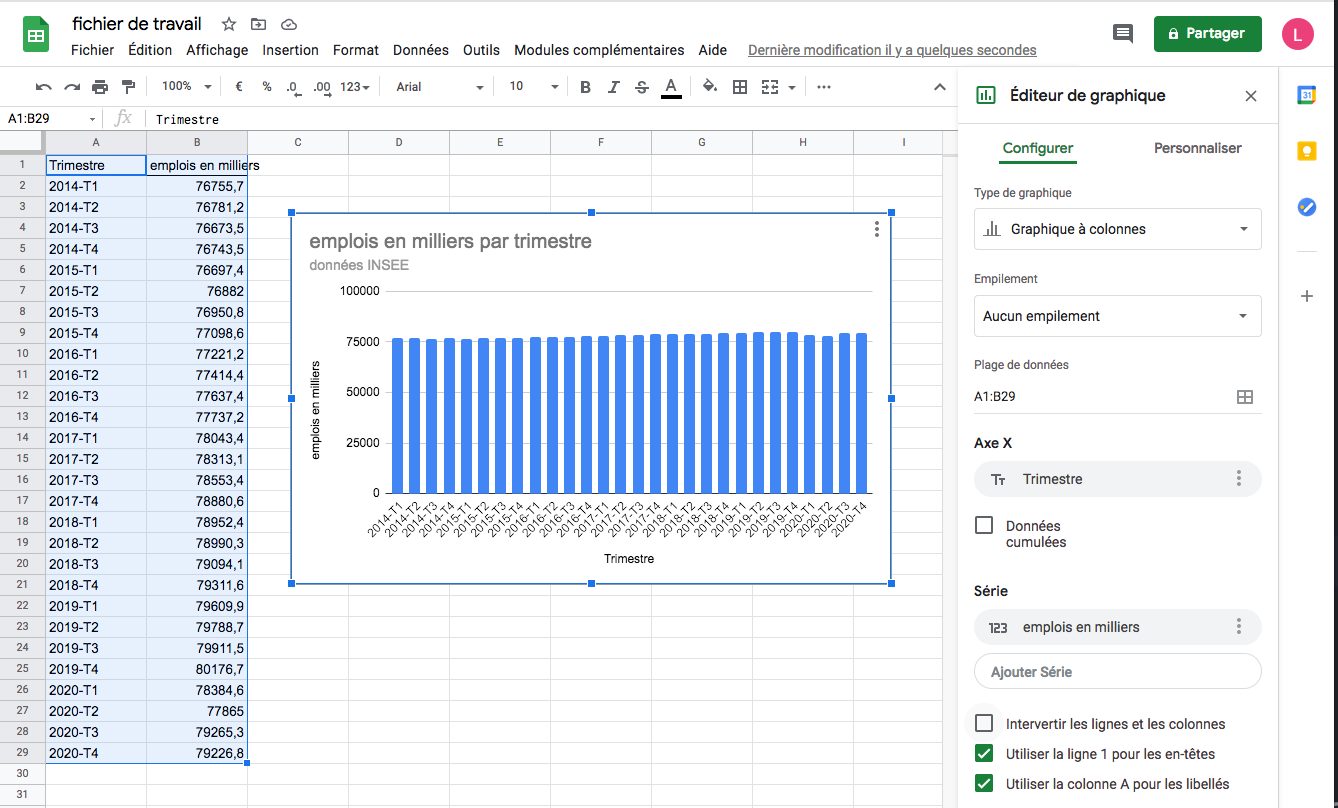
Task: Uncheck Utiliser la colonne A pour les libellés
Action: [984, 783]
